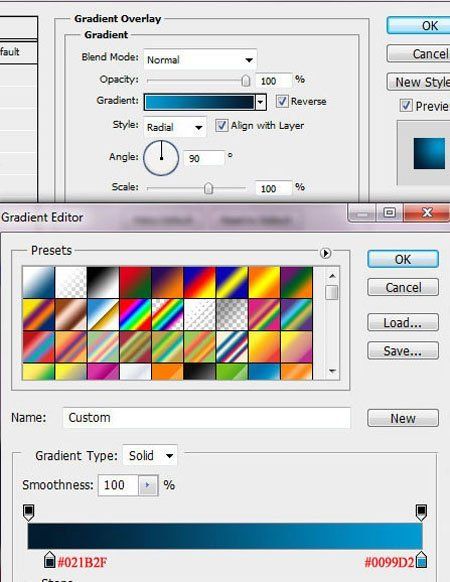Screen dimensions: 450x582
Task: Toggle the Reverse checkbox
Action: pos(282,101)
